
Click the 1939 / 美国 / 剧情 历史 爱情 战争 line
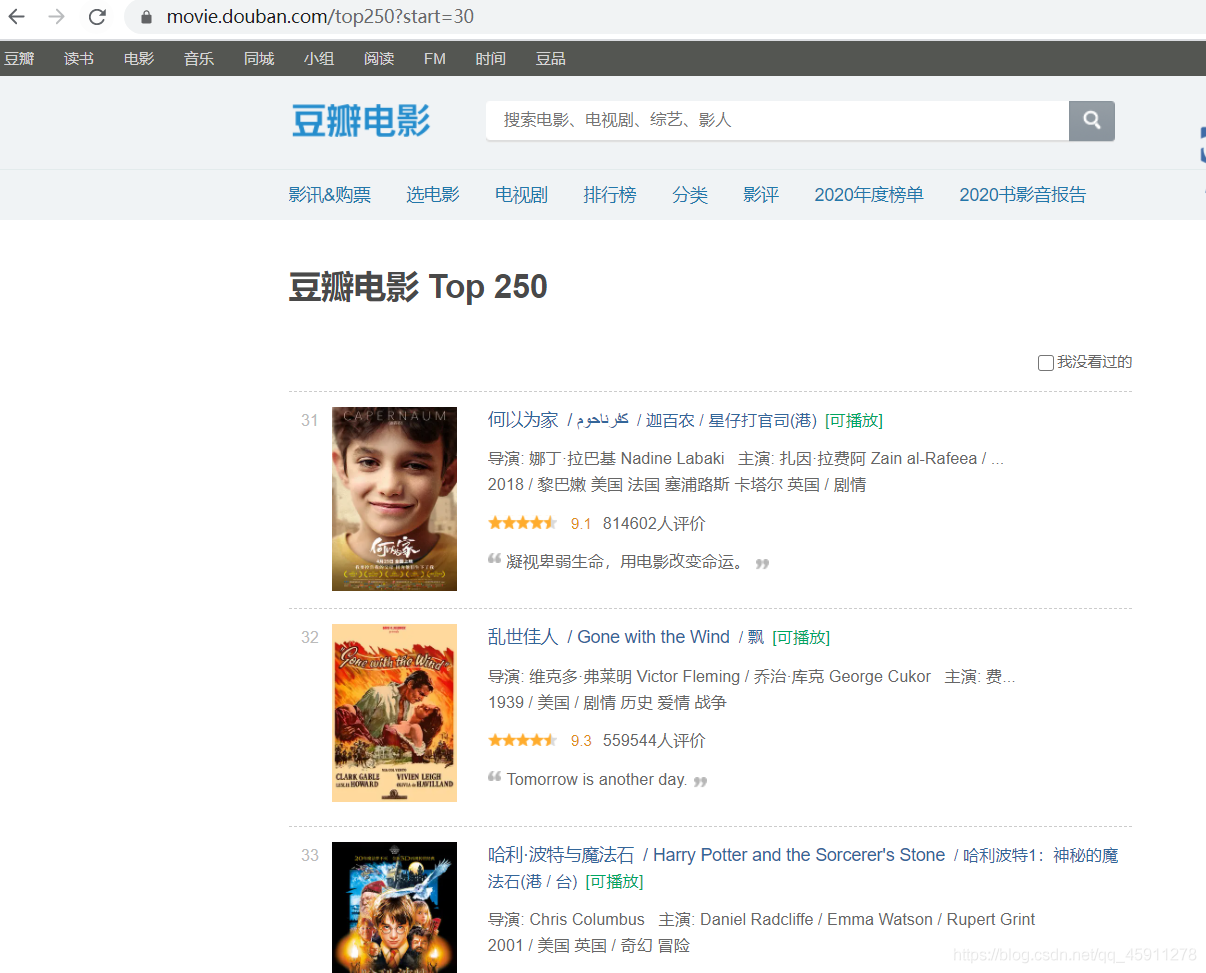tap(607, 703)
